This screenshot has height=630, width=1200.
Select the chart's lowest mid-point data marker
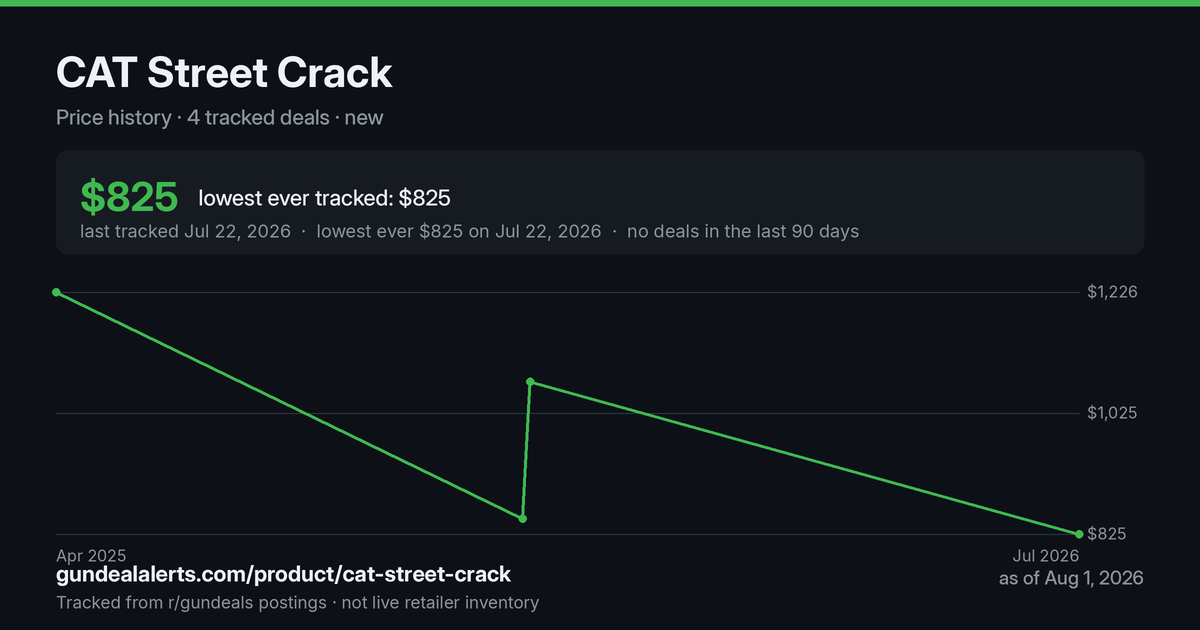tap(522, 518)
